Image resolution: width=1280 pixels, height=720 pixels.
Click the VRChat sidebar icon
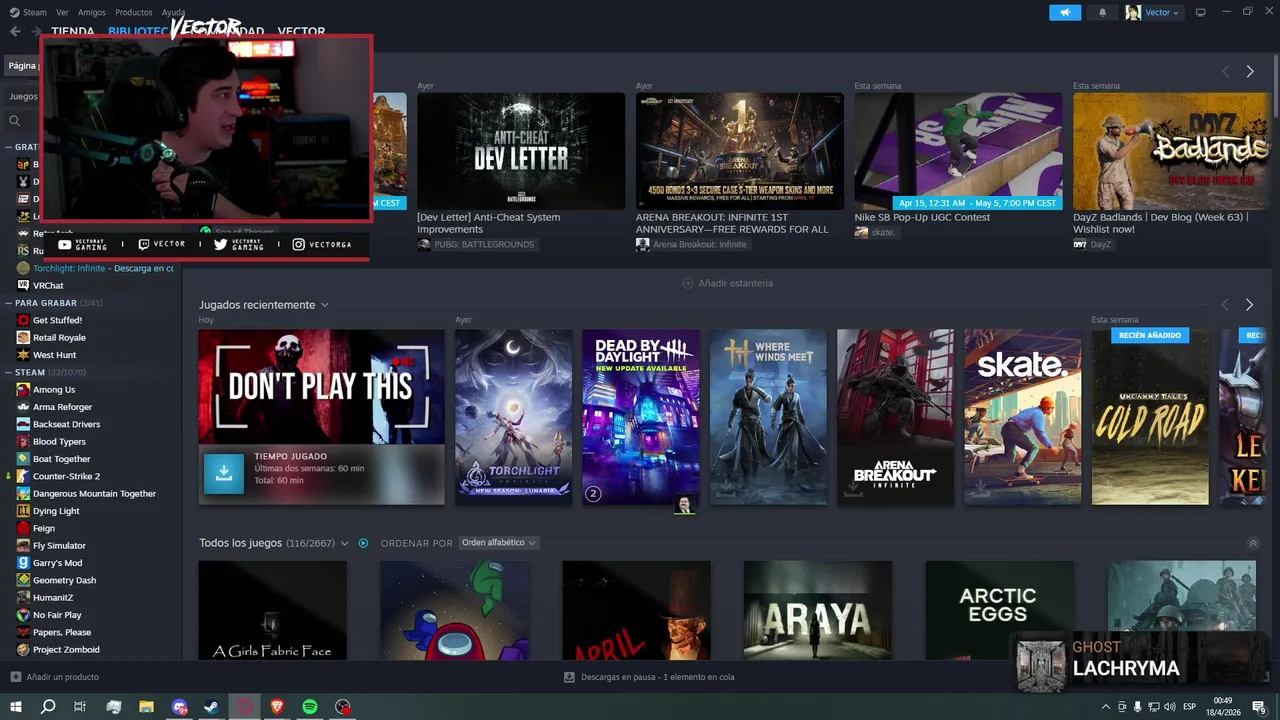click(23, 285)
